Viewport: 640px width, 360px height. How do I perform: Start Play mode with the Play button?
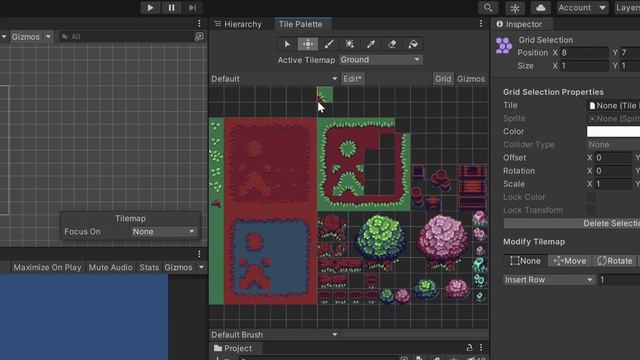pos(150,8)
